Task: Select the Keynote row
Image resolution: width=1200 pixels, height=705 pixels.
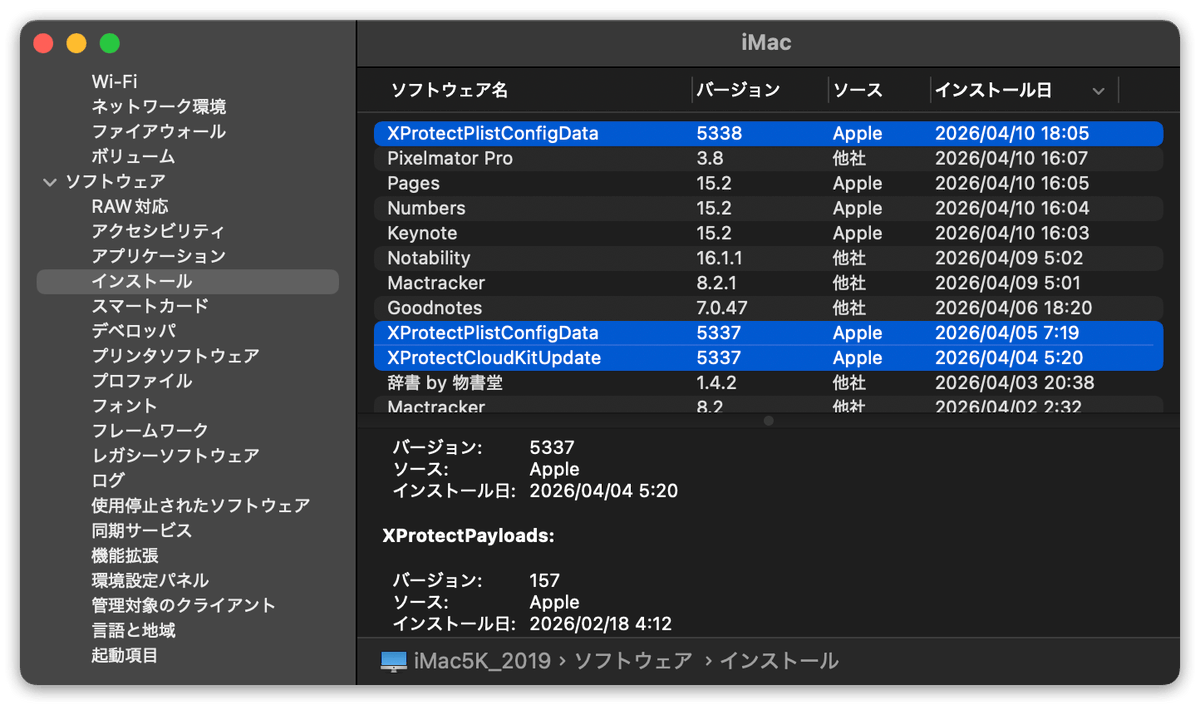Action: (x=768, y=233)
